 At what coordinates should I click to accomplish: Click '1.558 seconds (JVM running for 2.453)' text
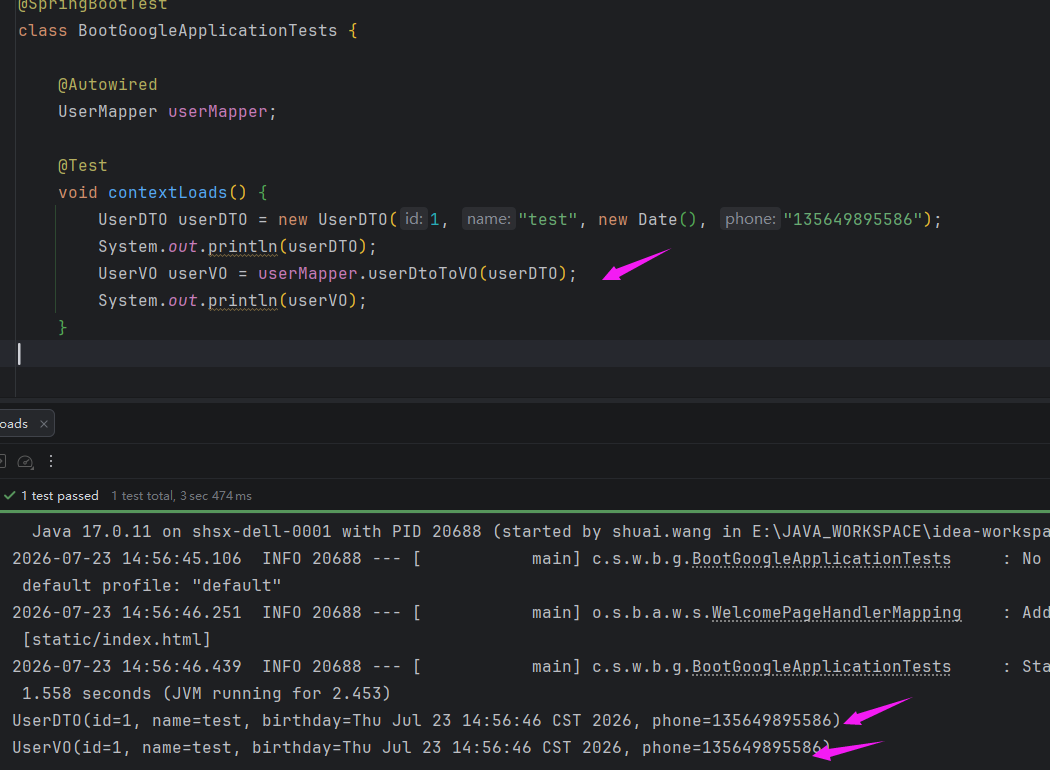206,694
